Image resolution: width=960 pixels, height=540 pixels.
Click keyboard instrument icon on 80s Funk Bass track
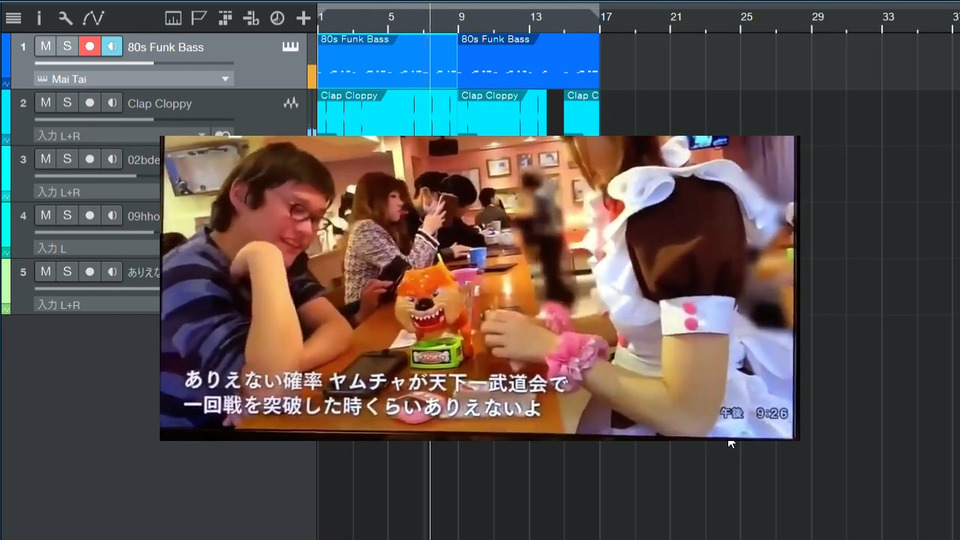pos(290,47)
